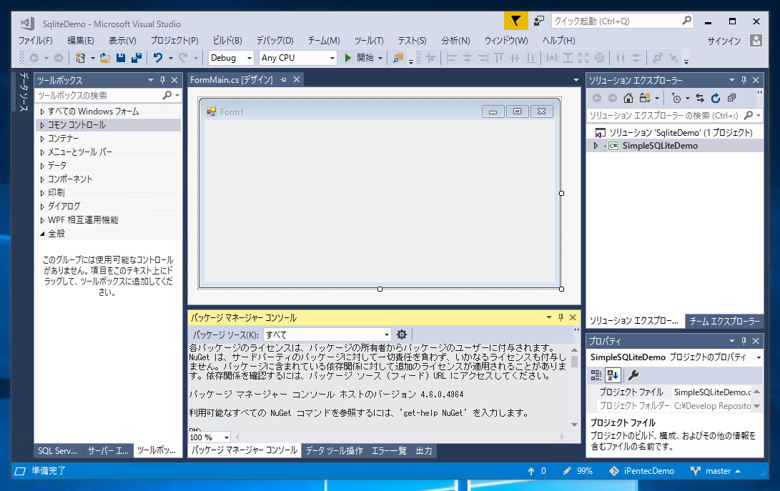Open the Any CPU platform dropdown
Image resolution: width=780 pixels, height=491 pixels.
pos(332,58)
